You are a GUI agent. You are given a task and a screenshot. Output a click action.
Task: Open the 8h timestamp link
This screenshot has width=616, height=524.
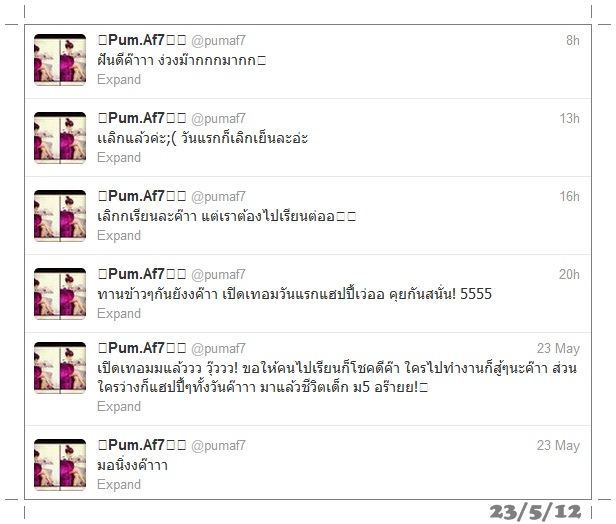coord(573,40)
